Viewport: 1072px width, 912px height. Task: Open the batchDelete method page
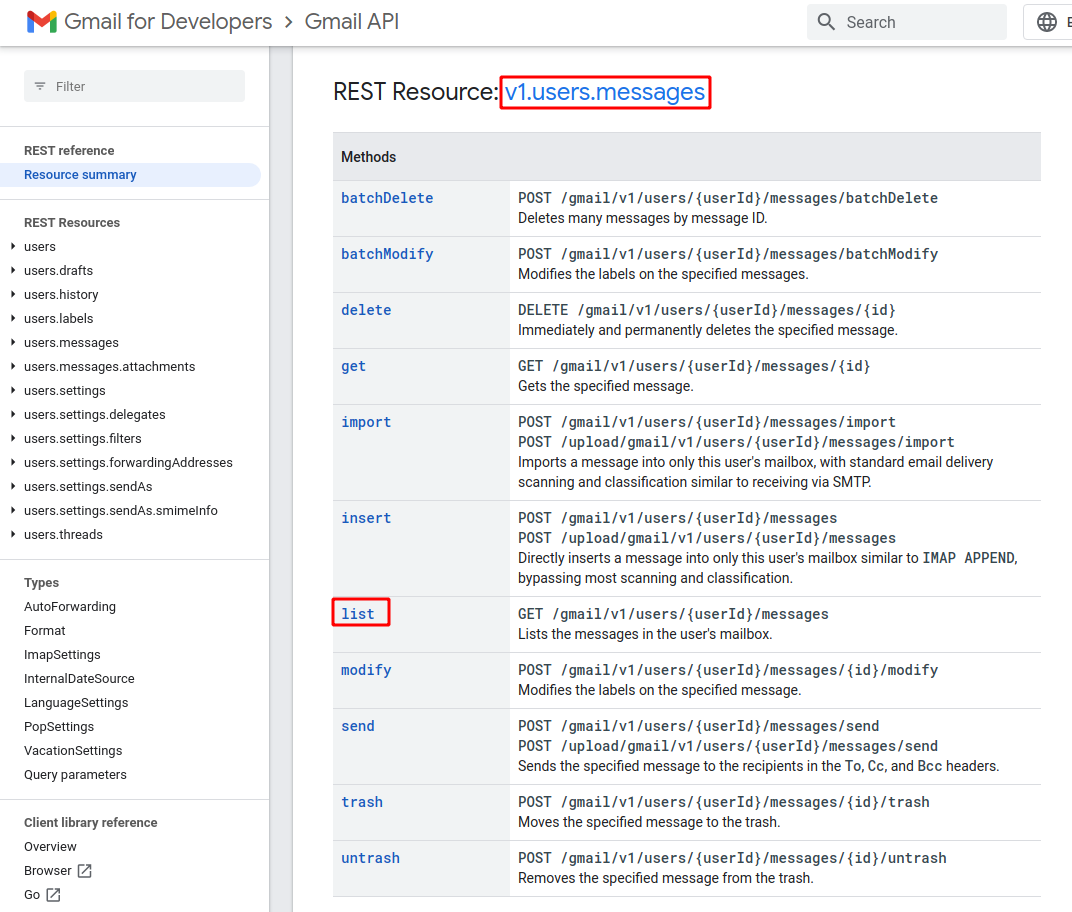click(x=387, y=198)
